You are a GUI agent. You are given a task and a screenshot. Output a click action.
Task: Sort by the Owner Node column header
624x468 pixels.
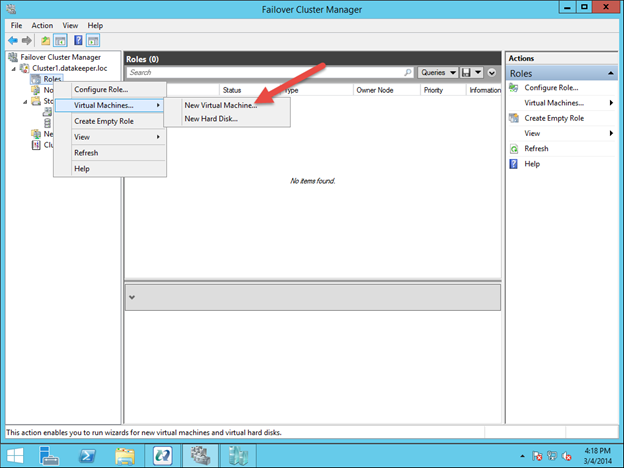(x=377, y=90)
